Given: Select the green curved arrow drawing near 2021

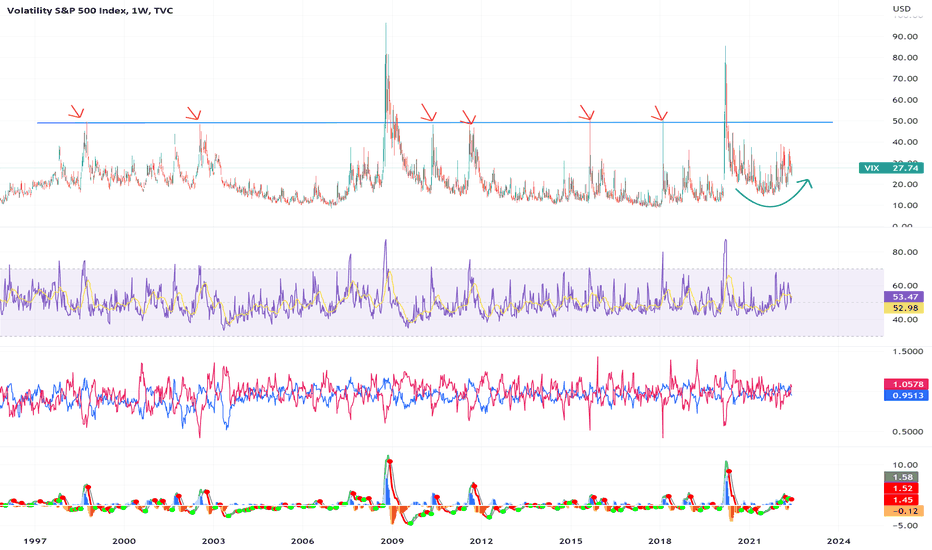Looking at the screenshot, I should click(x=773, y=193).
